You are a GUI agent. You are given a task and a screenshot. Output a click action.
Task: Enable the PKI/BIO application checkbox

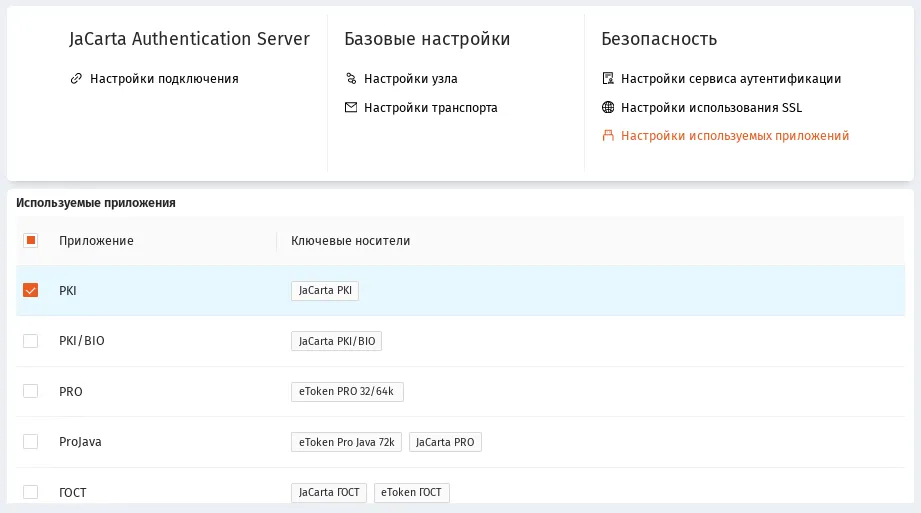pos(31,341)
